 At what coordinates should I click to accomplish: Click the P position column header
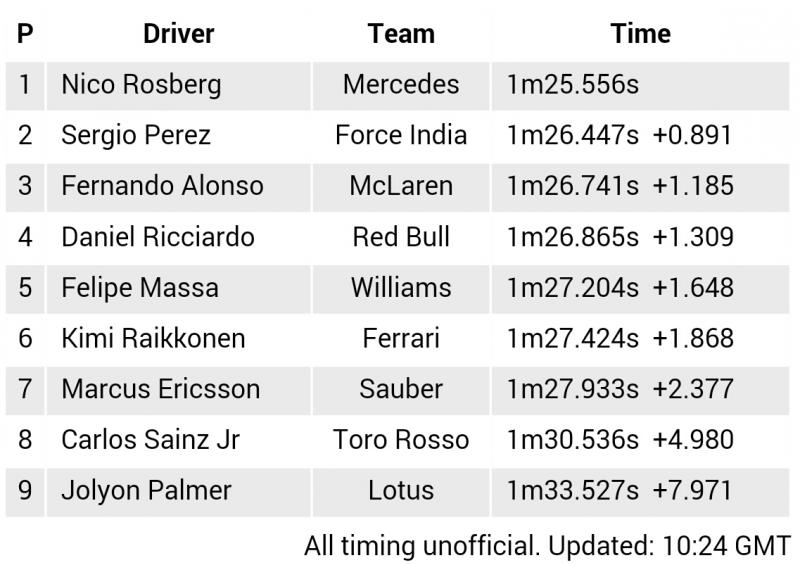(x=25, y=34)
